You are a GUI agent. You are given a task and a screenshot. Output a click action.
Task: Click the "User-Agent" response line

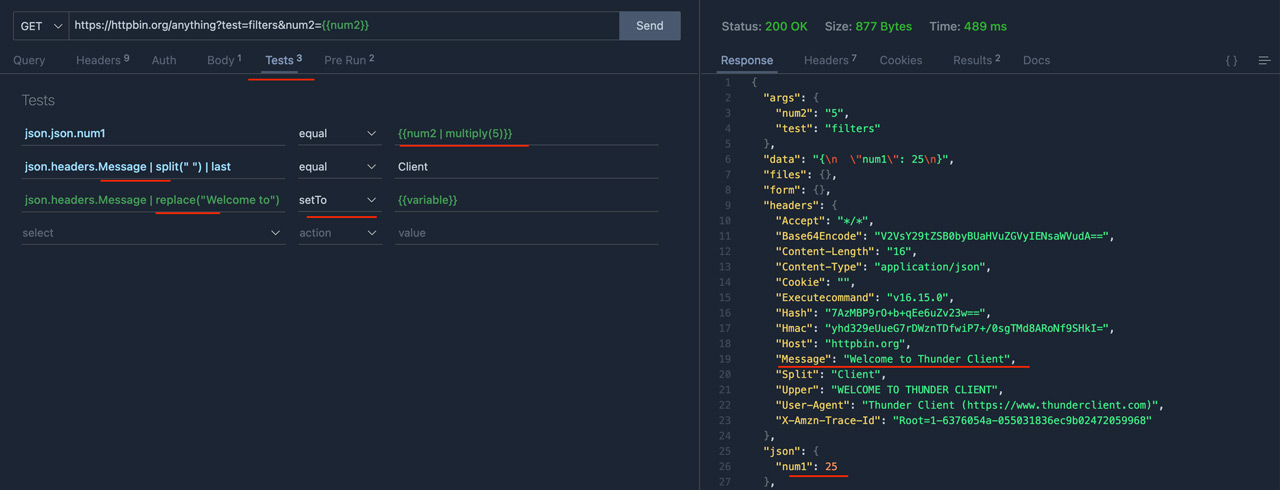969,405
